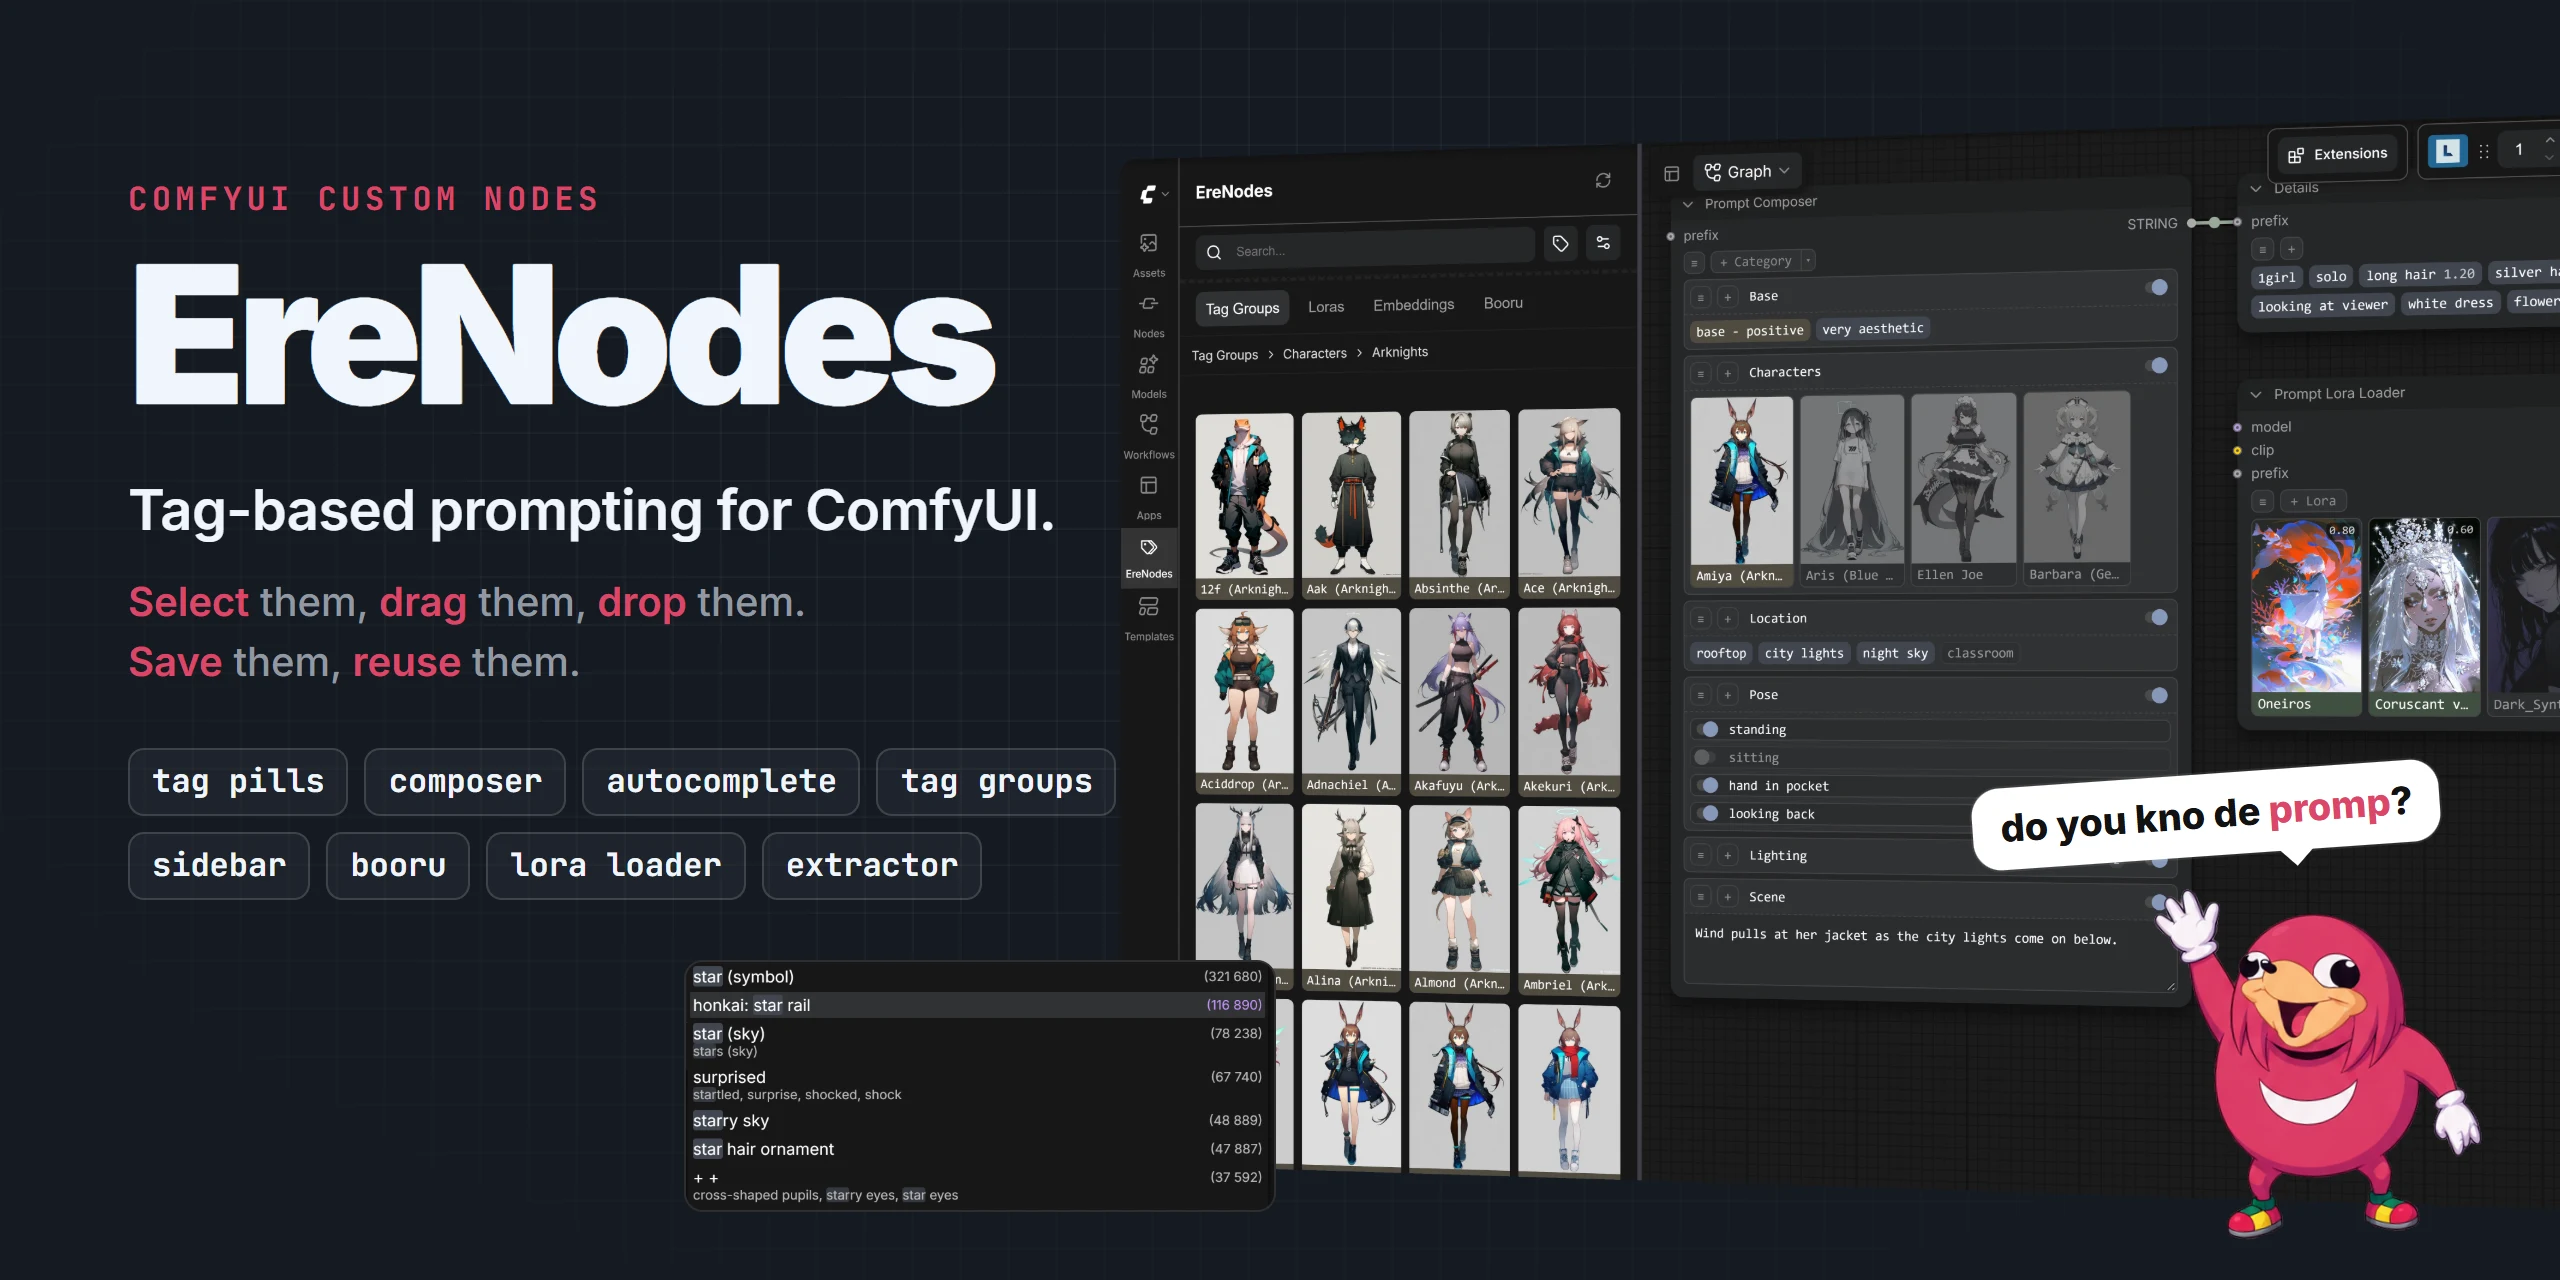Viewport: 2560px width, 1280px height.
Task: Toggle the Location category switch
Action: coord(2156,617)
